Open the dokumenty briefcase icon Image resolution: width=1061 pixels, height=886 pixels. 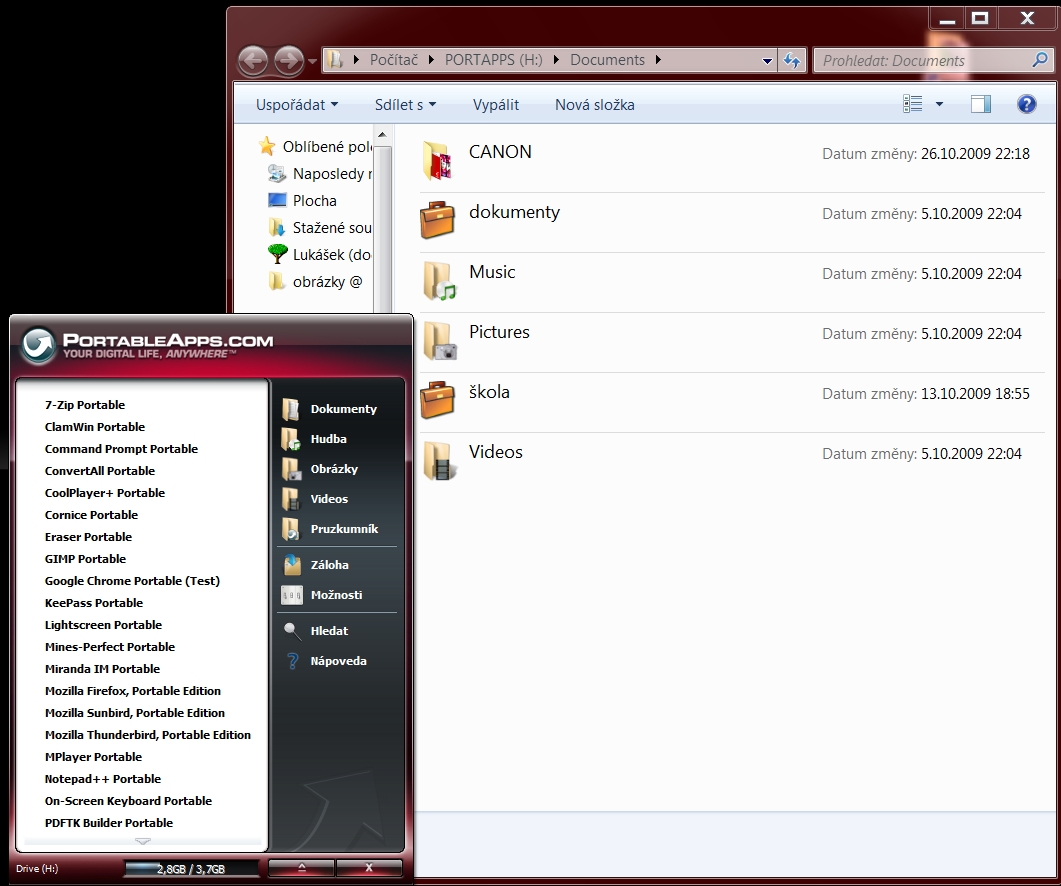(x=437, y=220)
